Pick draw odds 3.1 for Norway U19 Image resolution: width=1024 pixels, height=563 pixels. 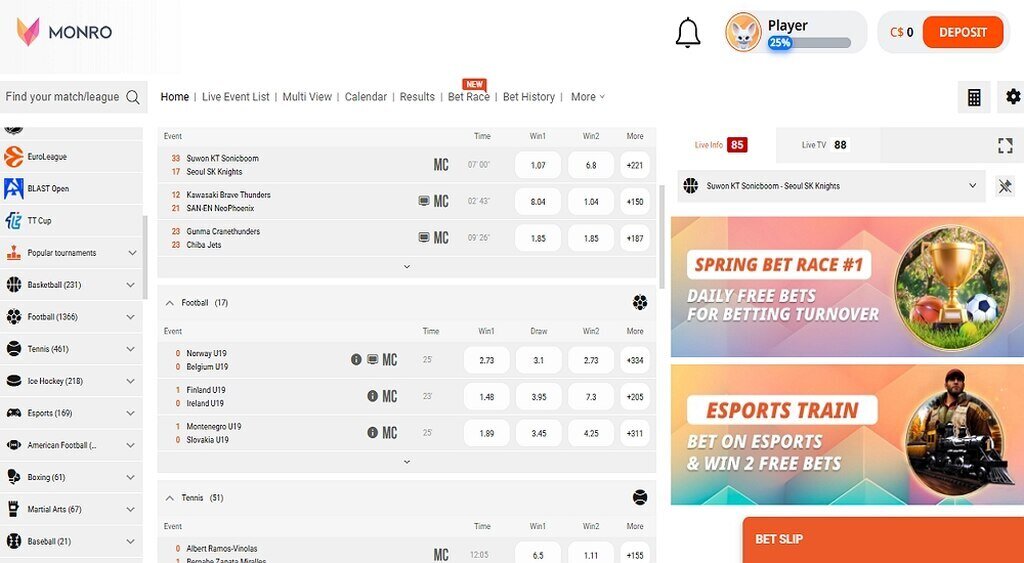539,360
